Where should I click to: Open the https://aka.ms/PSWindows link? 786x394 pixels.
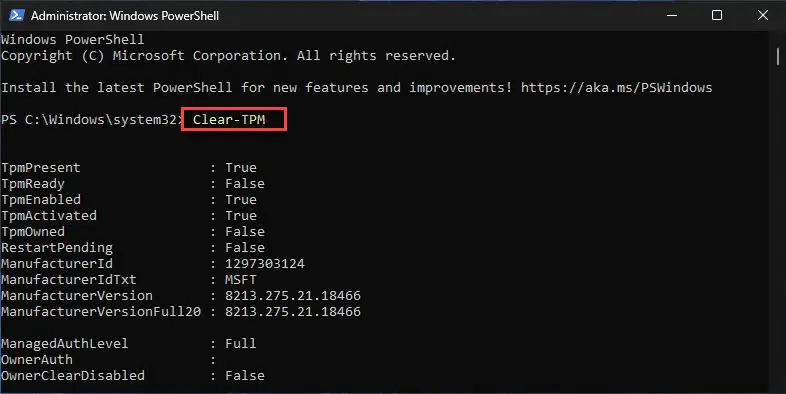616,88
